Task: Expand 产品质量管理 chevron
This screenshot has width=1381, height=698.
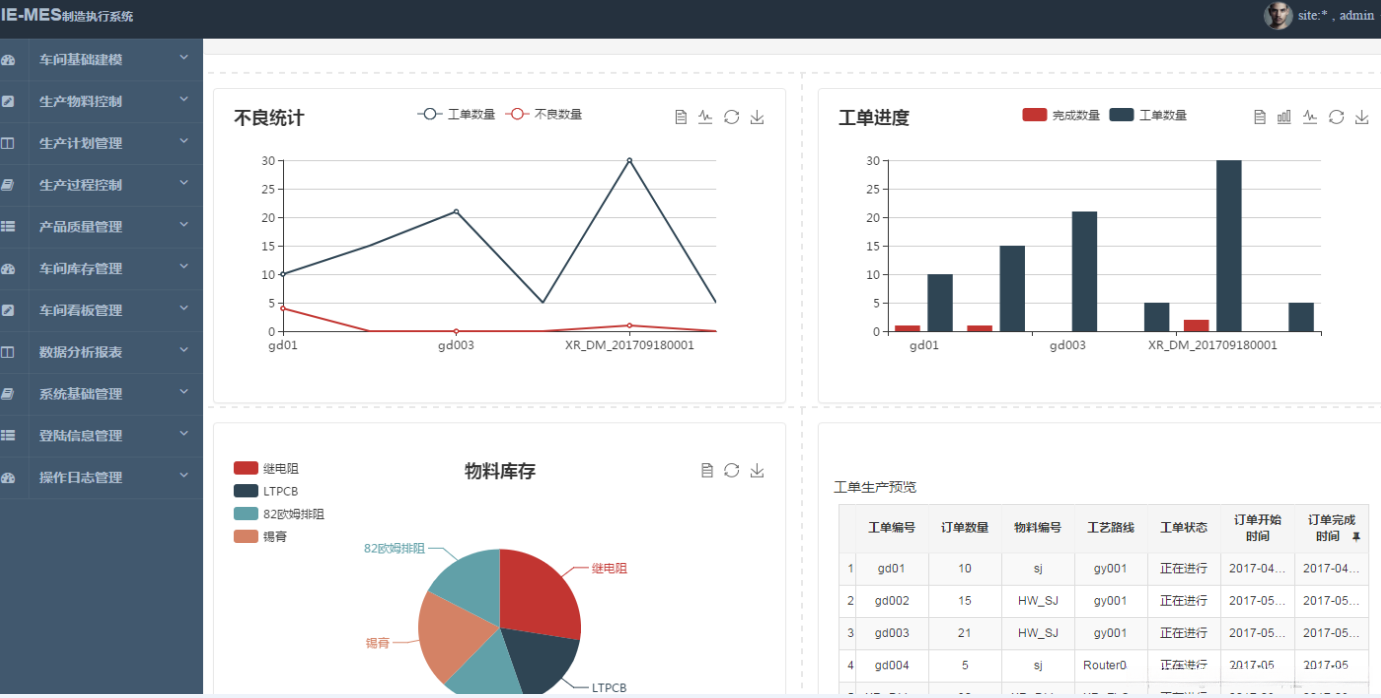Action: pyautogui.click(x=184, y=226)
